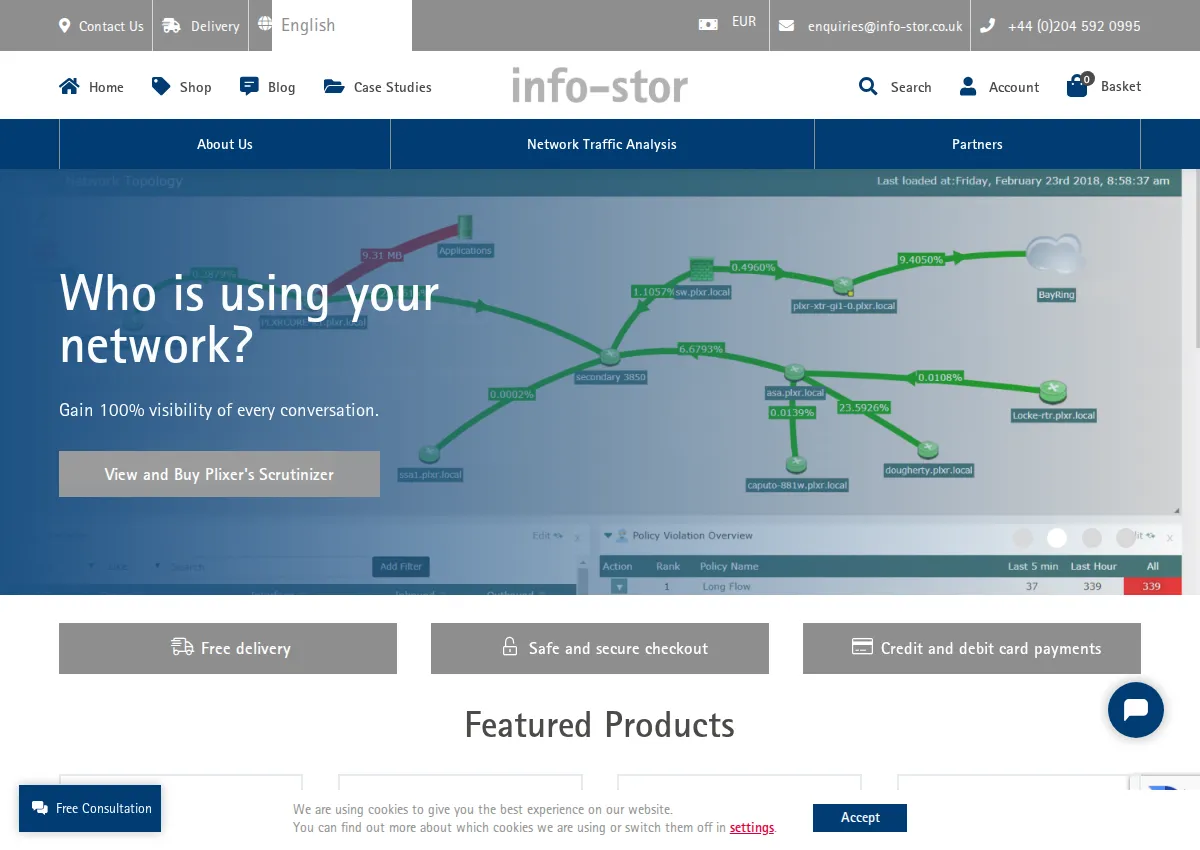Click View and Buy Plixer's Scrutinizer button
This screenshot has height=850, width=1200.
219,474
